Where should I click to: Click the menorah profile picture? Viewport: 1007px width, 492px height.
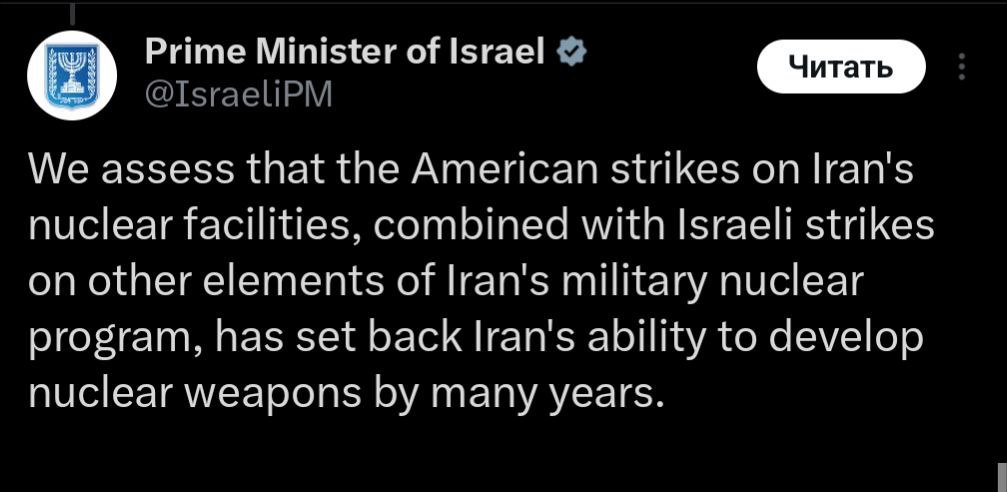pyautogui.click(x=72, y=75)
